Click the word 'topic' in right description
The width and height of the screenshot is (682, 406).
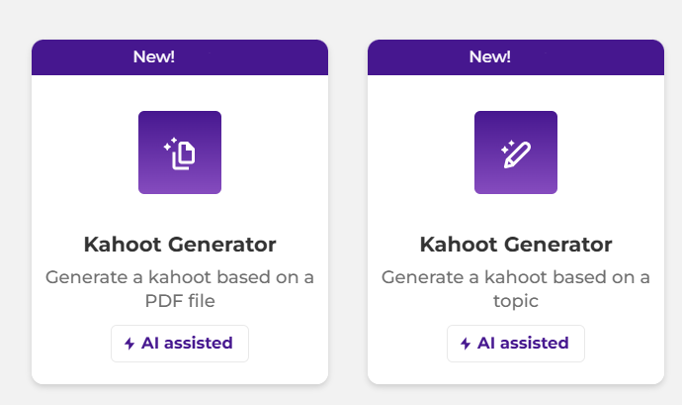[516, 300]
